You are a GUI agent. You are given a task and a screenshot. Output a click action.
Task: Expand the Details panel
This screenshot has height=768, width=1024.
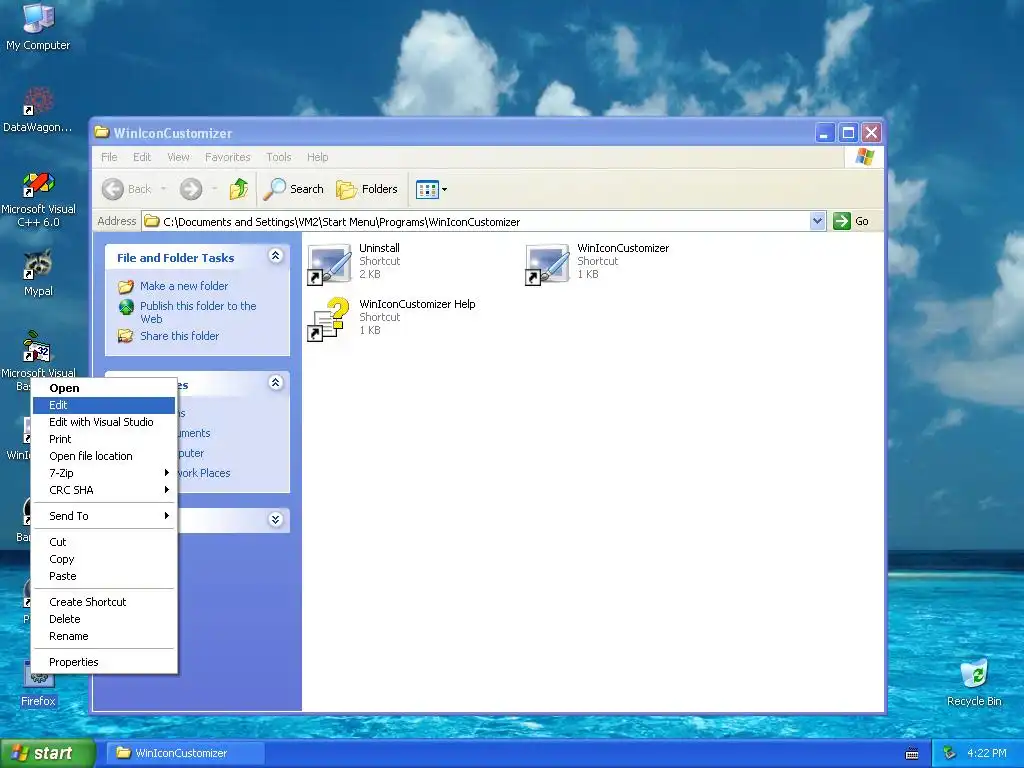(276, 520)
